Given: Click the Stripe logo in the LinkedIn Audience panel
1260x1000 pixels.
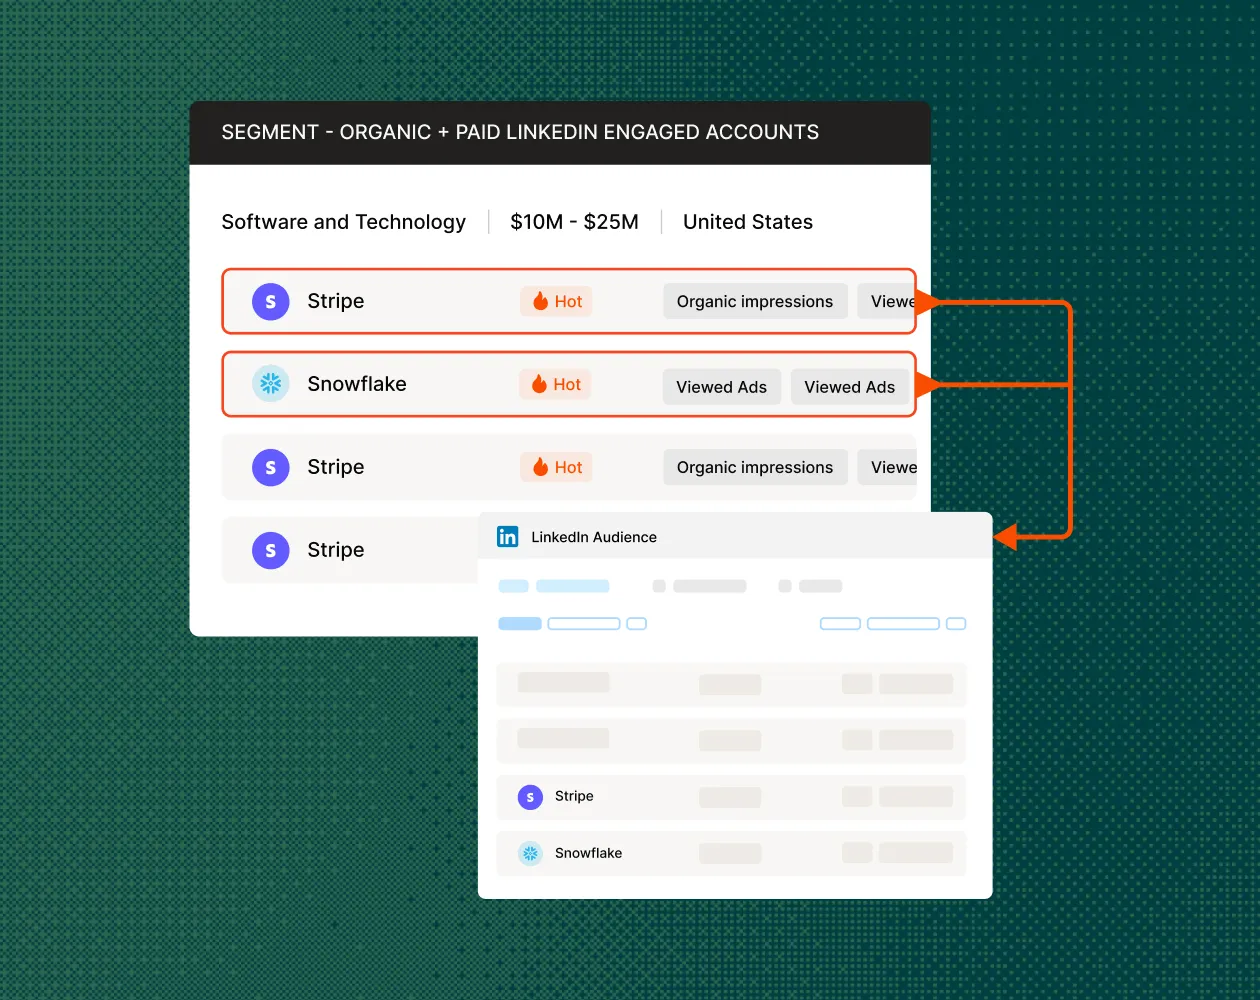Looking at the screenshot, I should tap(530, 797).
